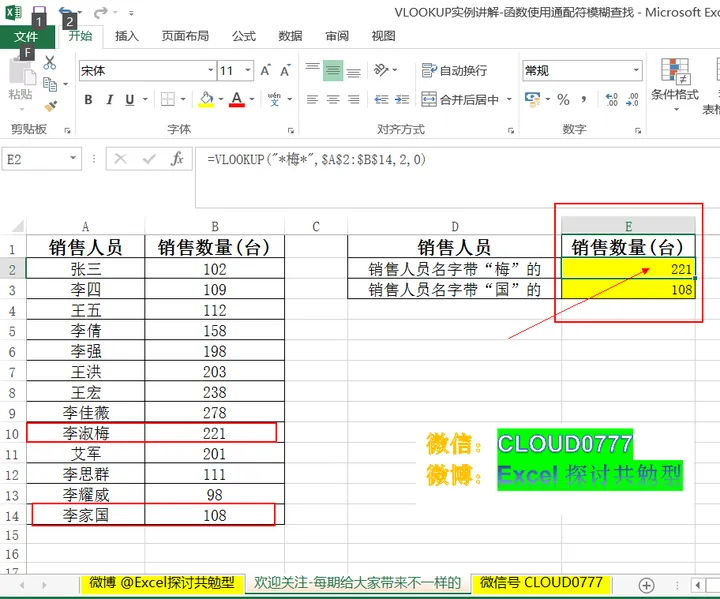Open font color red swatch
720x599 pixels.
click(x=236, y=100)
